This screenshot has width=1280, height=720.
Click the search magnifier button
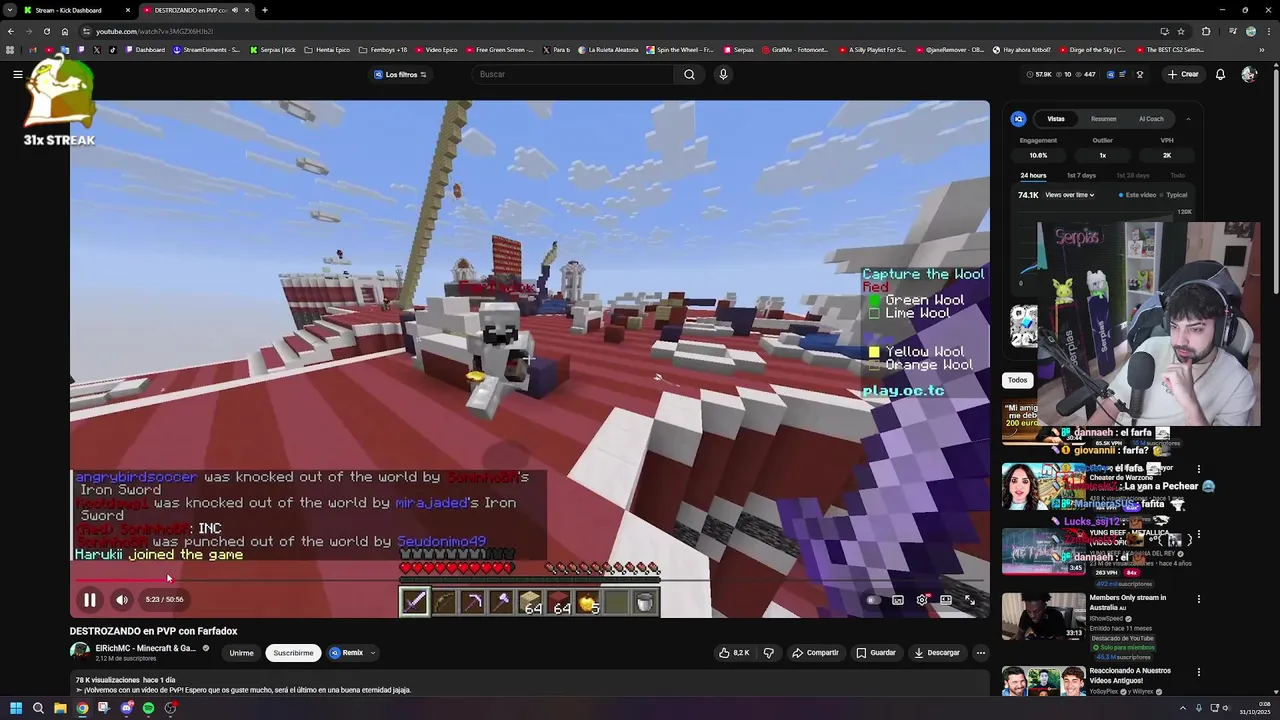(689, 74)
